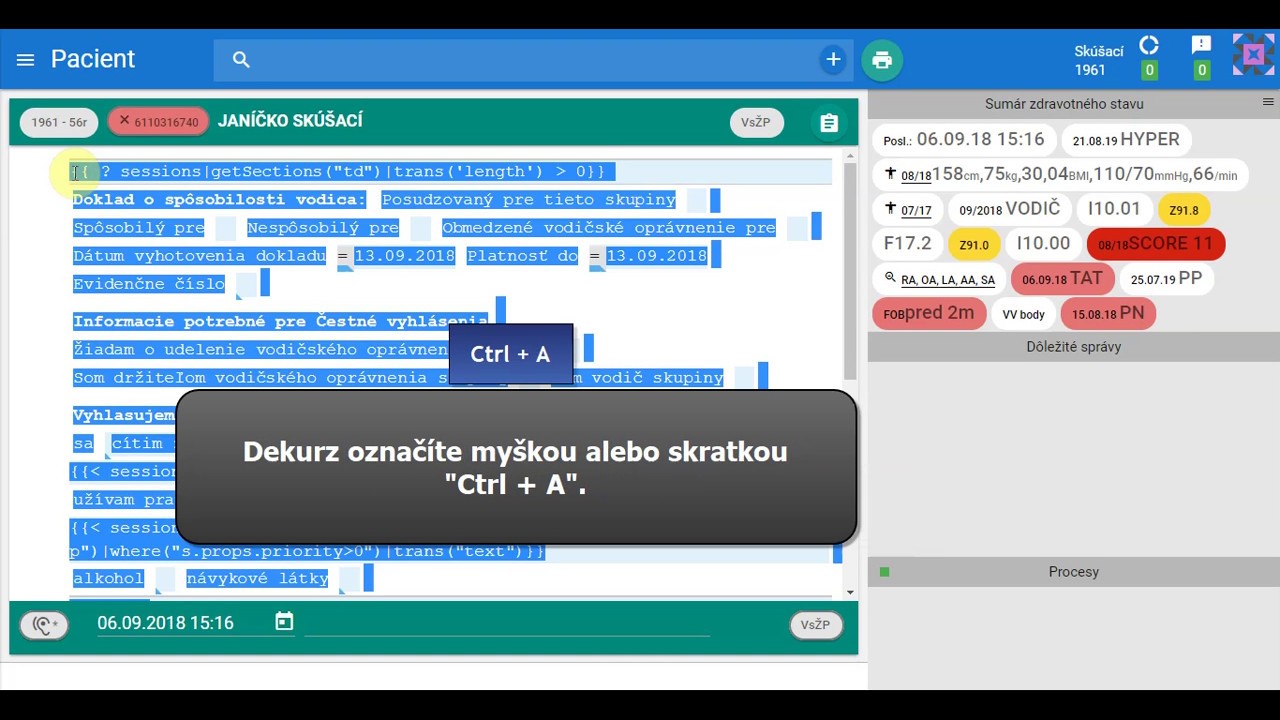Select the VV body chip
Viewport: 1280px width, 720px height.
pyautogui.click(x=1023, y=313)
